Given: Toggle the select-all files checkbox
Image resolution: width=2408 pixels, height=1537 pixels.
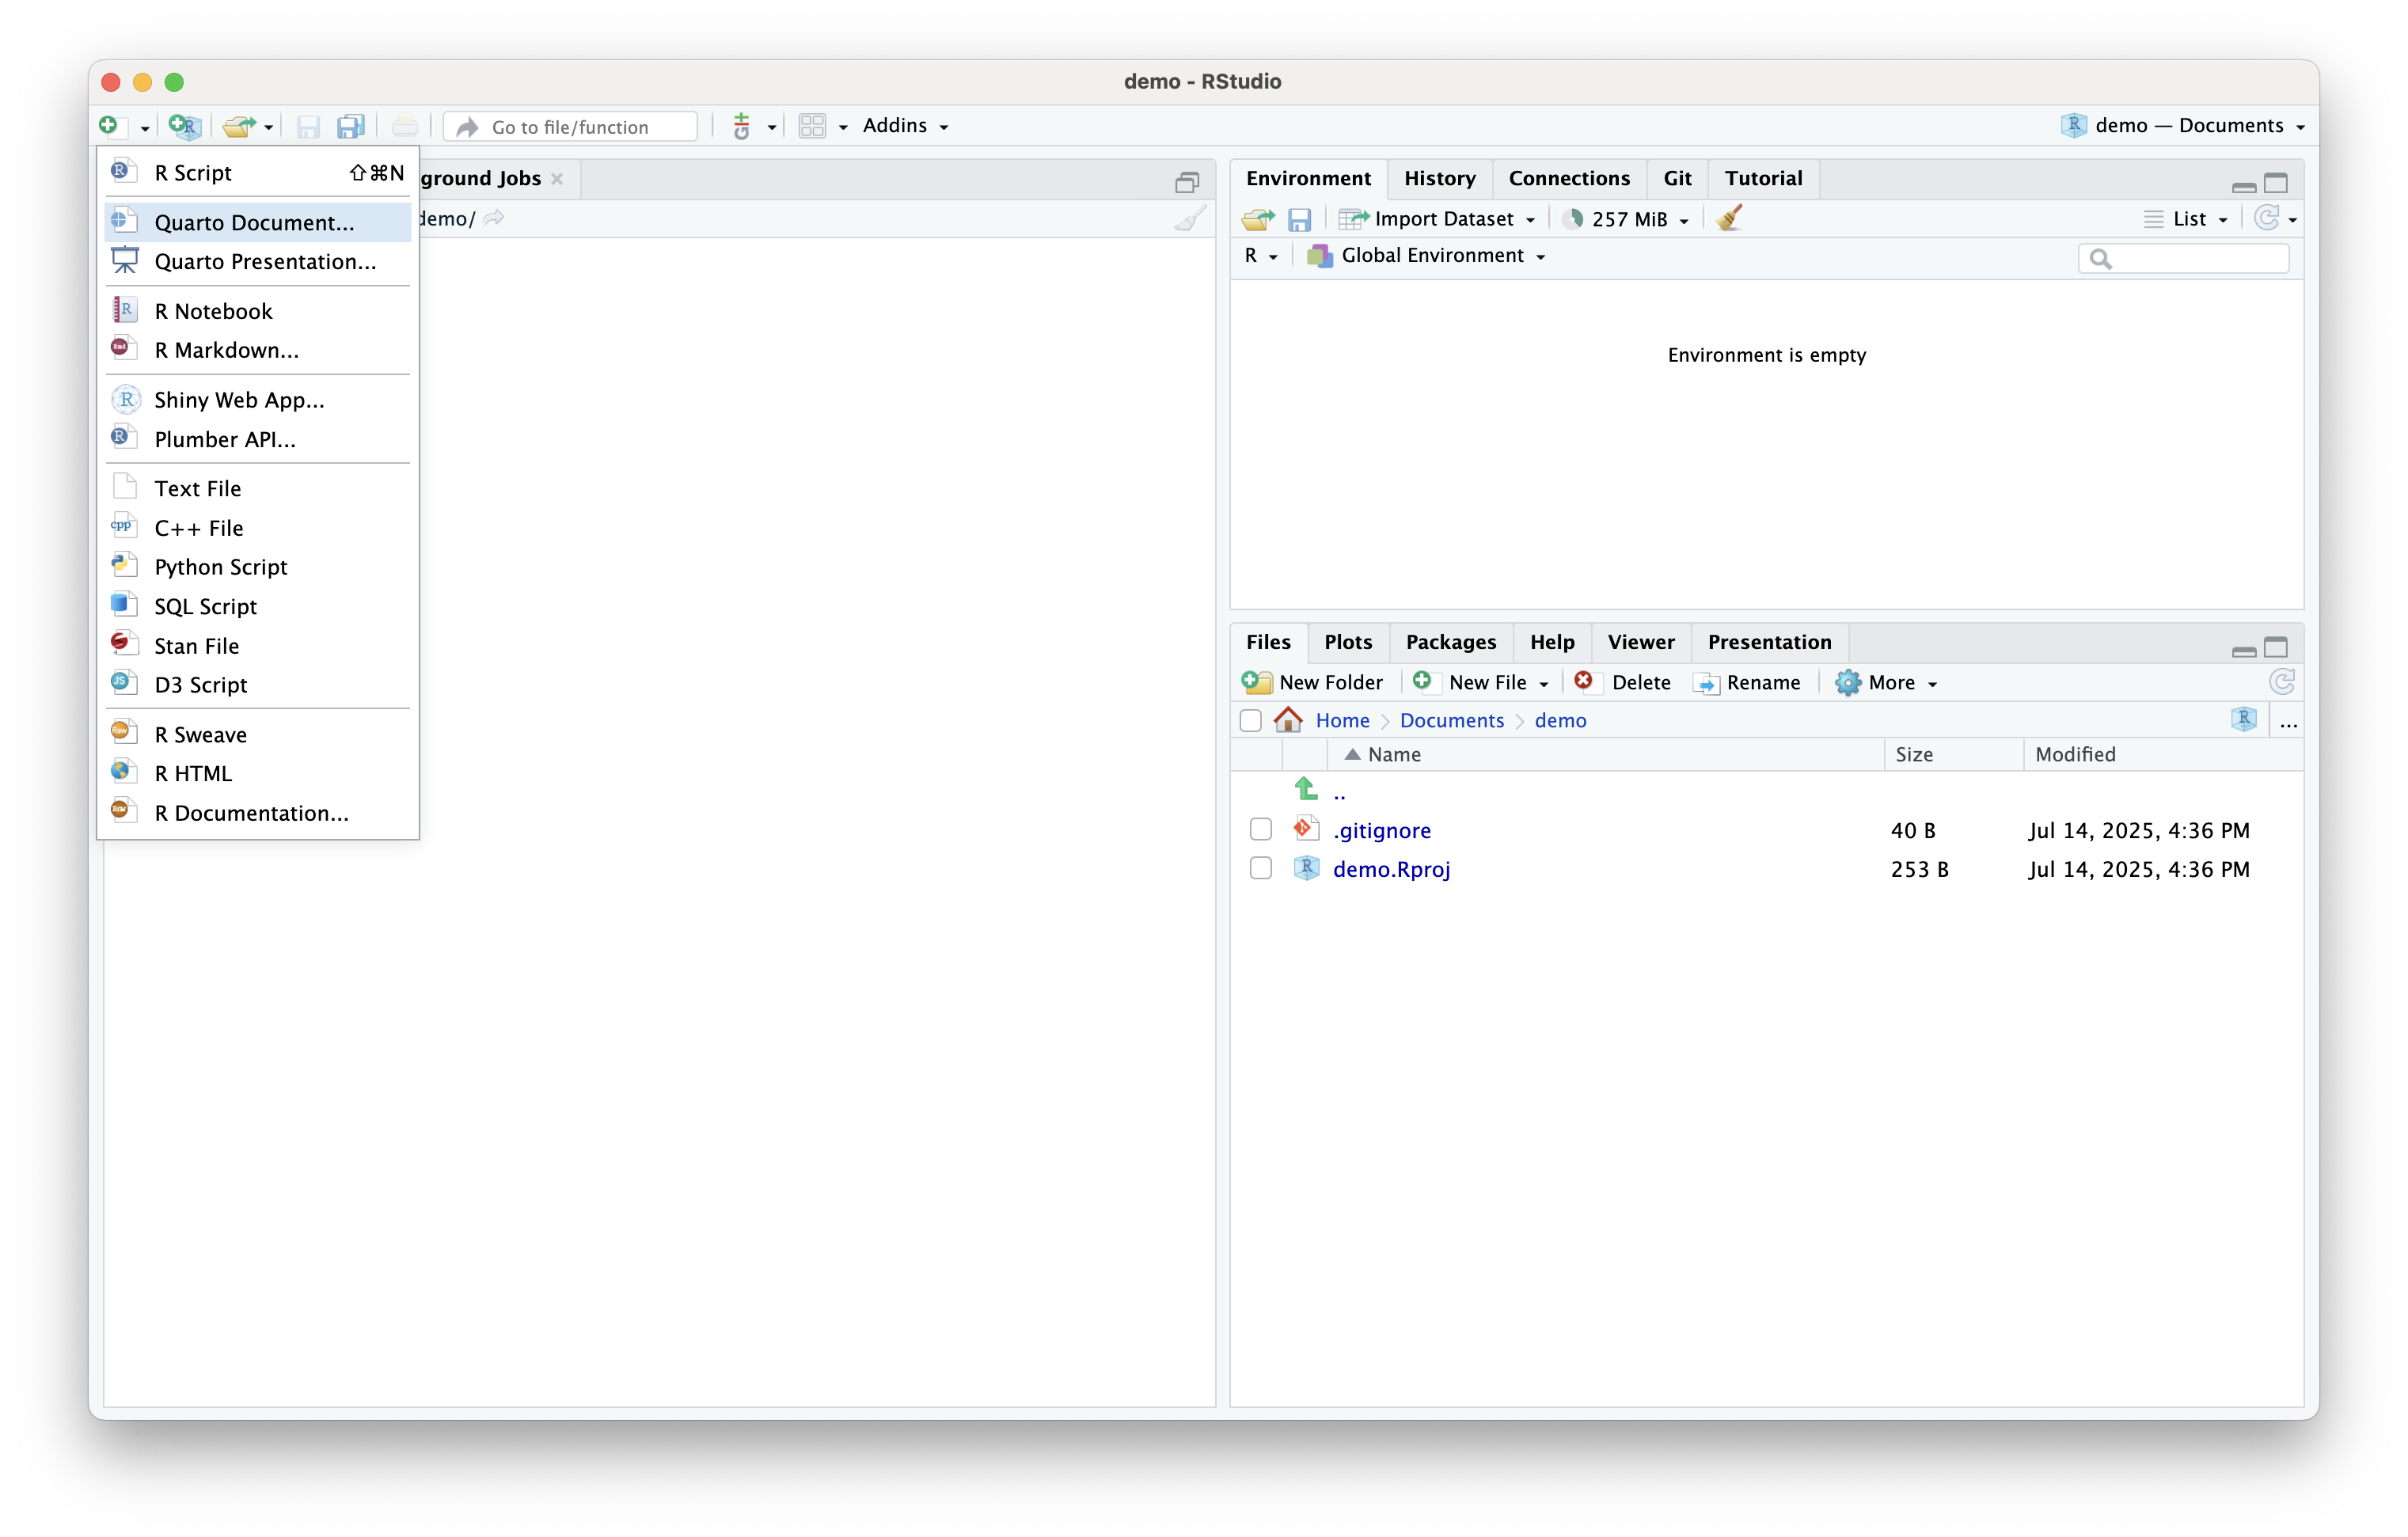Looking at the screenshot, I should click(x=1250, y=720).
